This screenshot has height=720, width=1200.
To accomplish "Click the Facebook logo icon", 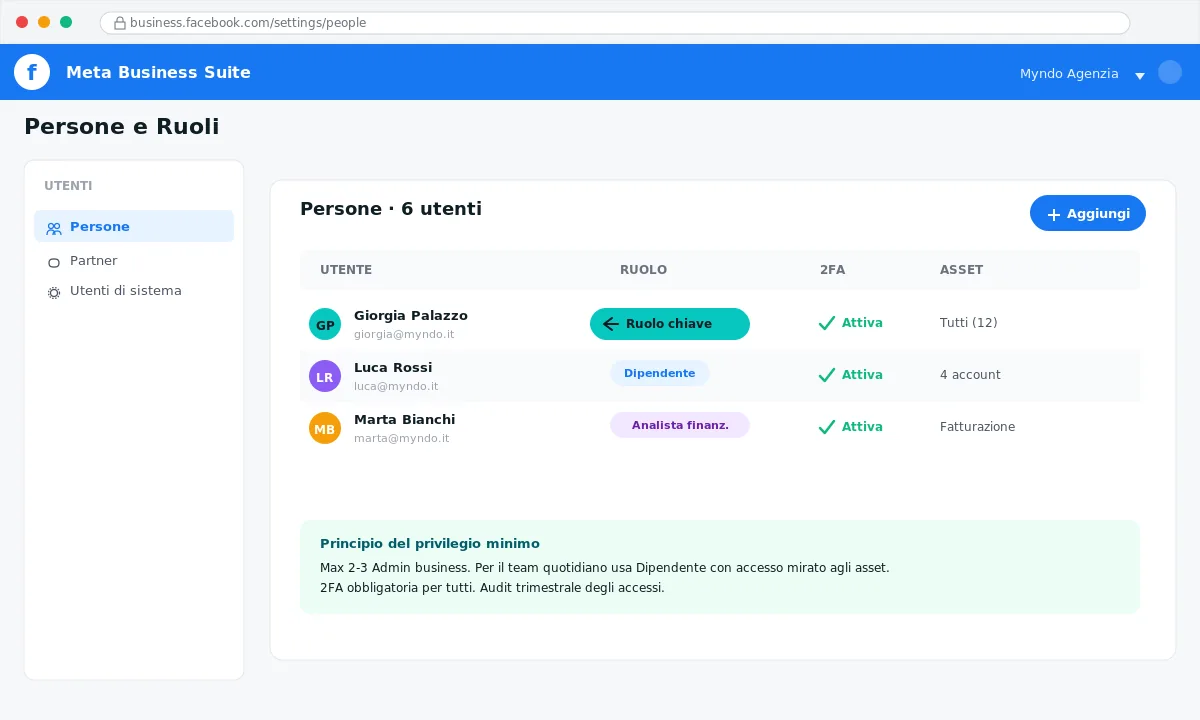I will click(x=32, y=72).
